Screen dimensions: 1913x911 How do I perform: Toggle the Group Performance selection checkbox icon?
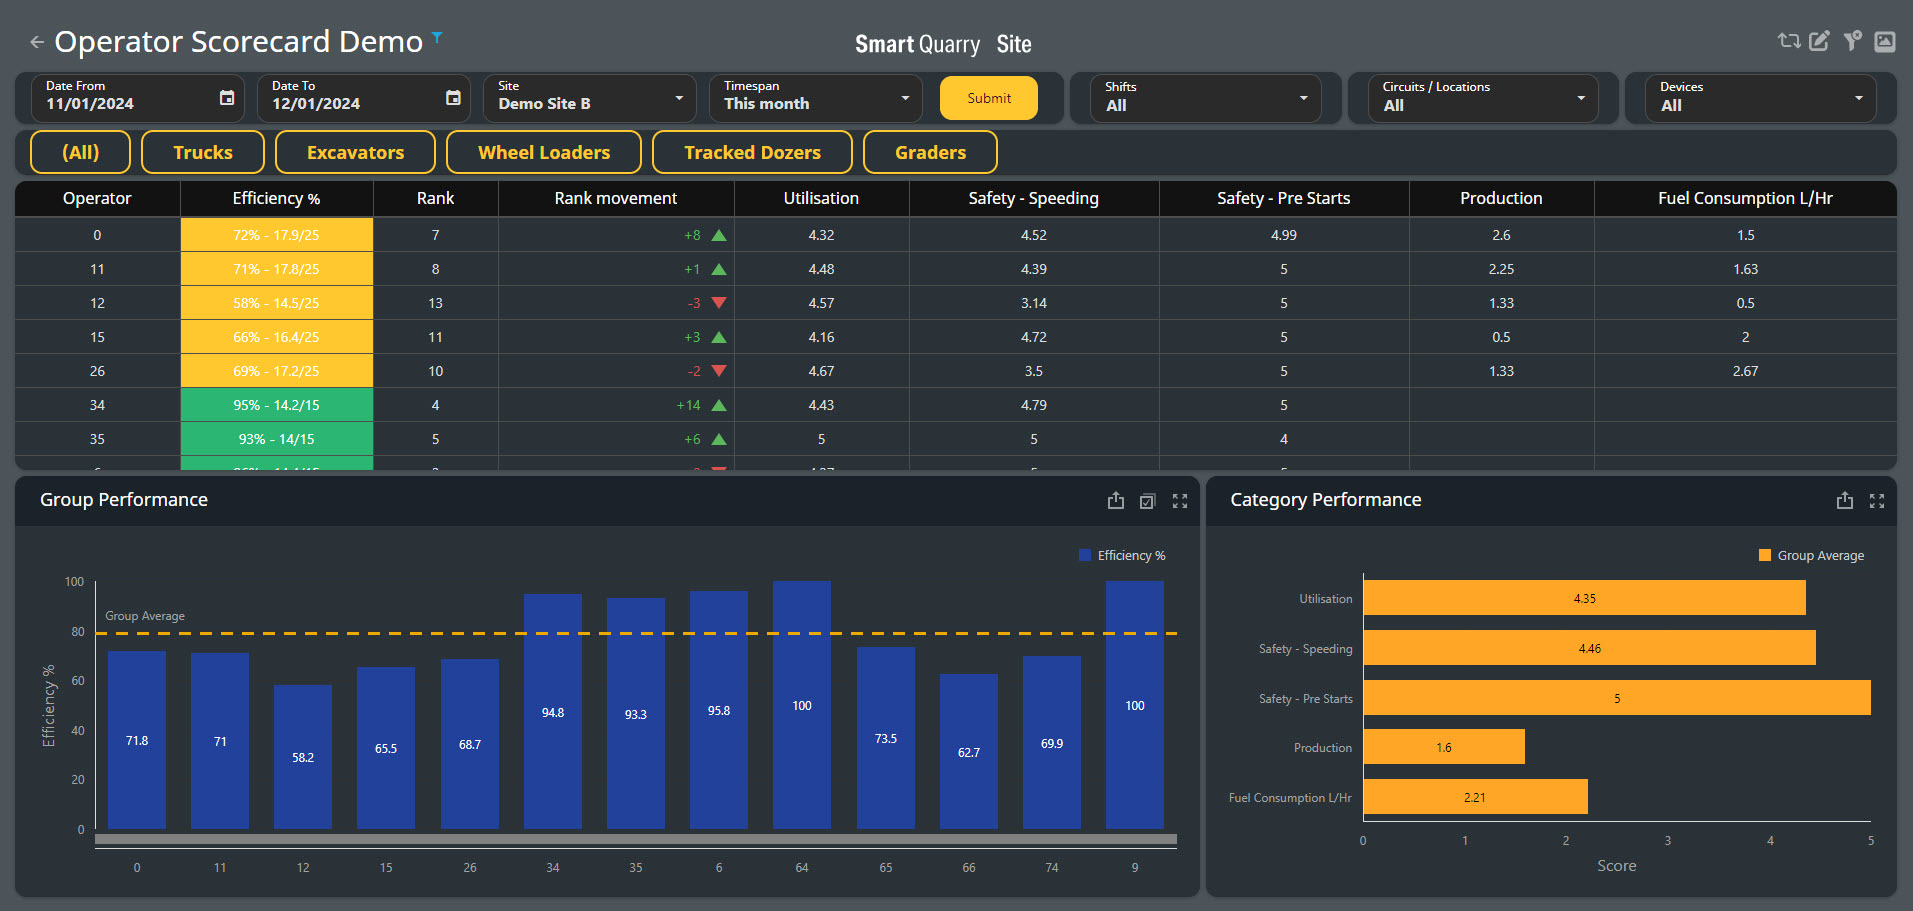[x=1148, y=501]
